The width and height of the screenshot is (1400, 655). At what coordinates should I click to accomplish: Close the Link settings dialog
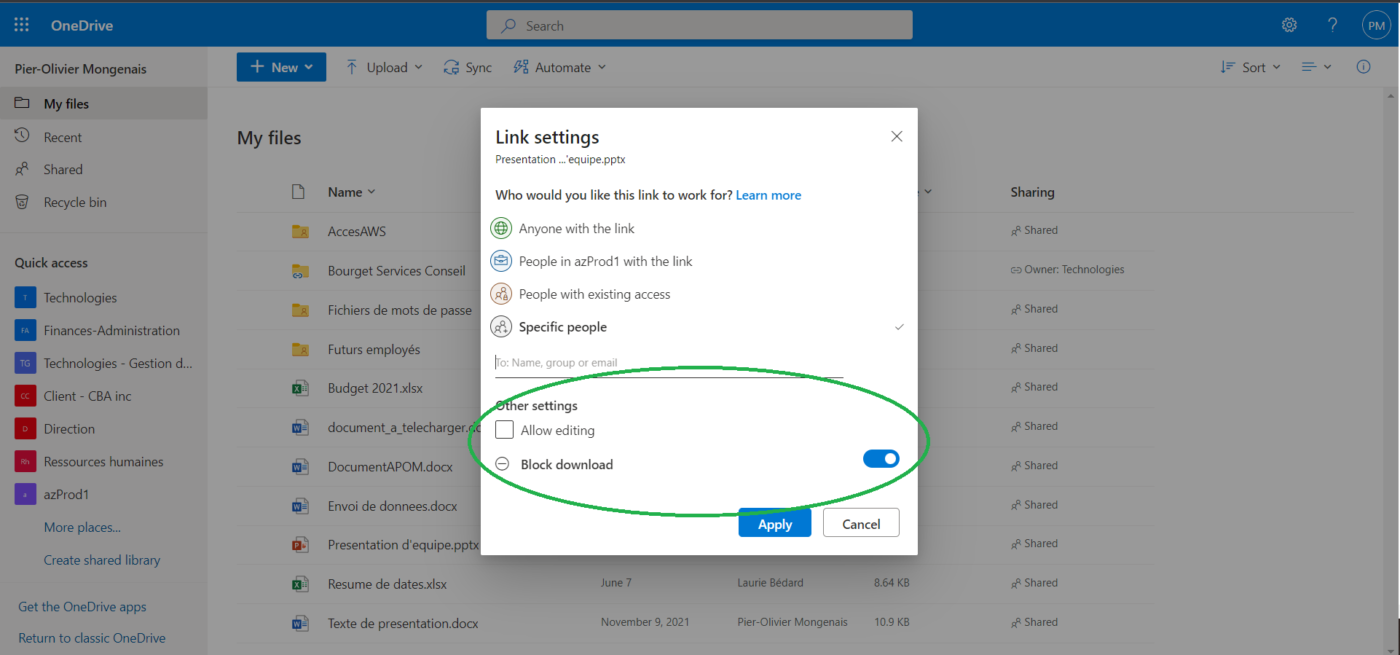pos(897,137)
